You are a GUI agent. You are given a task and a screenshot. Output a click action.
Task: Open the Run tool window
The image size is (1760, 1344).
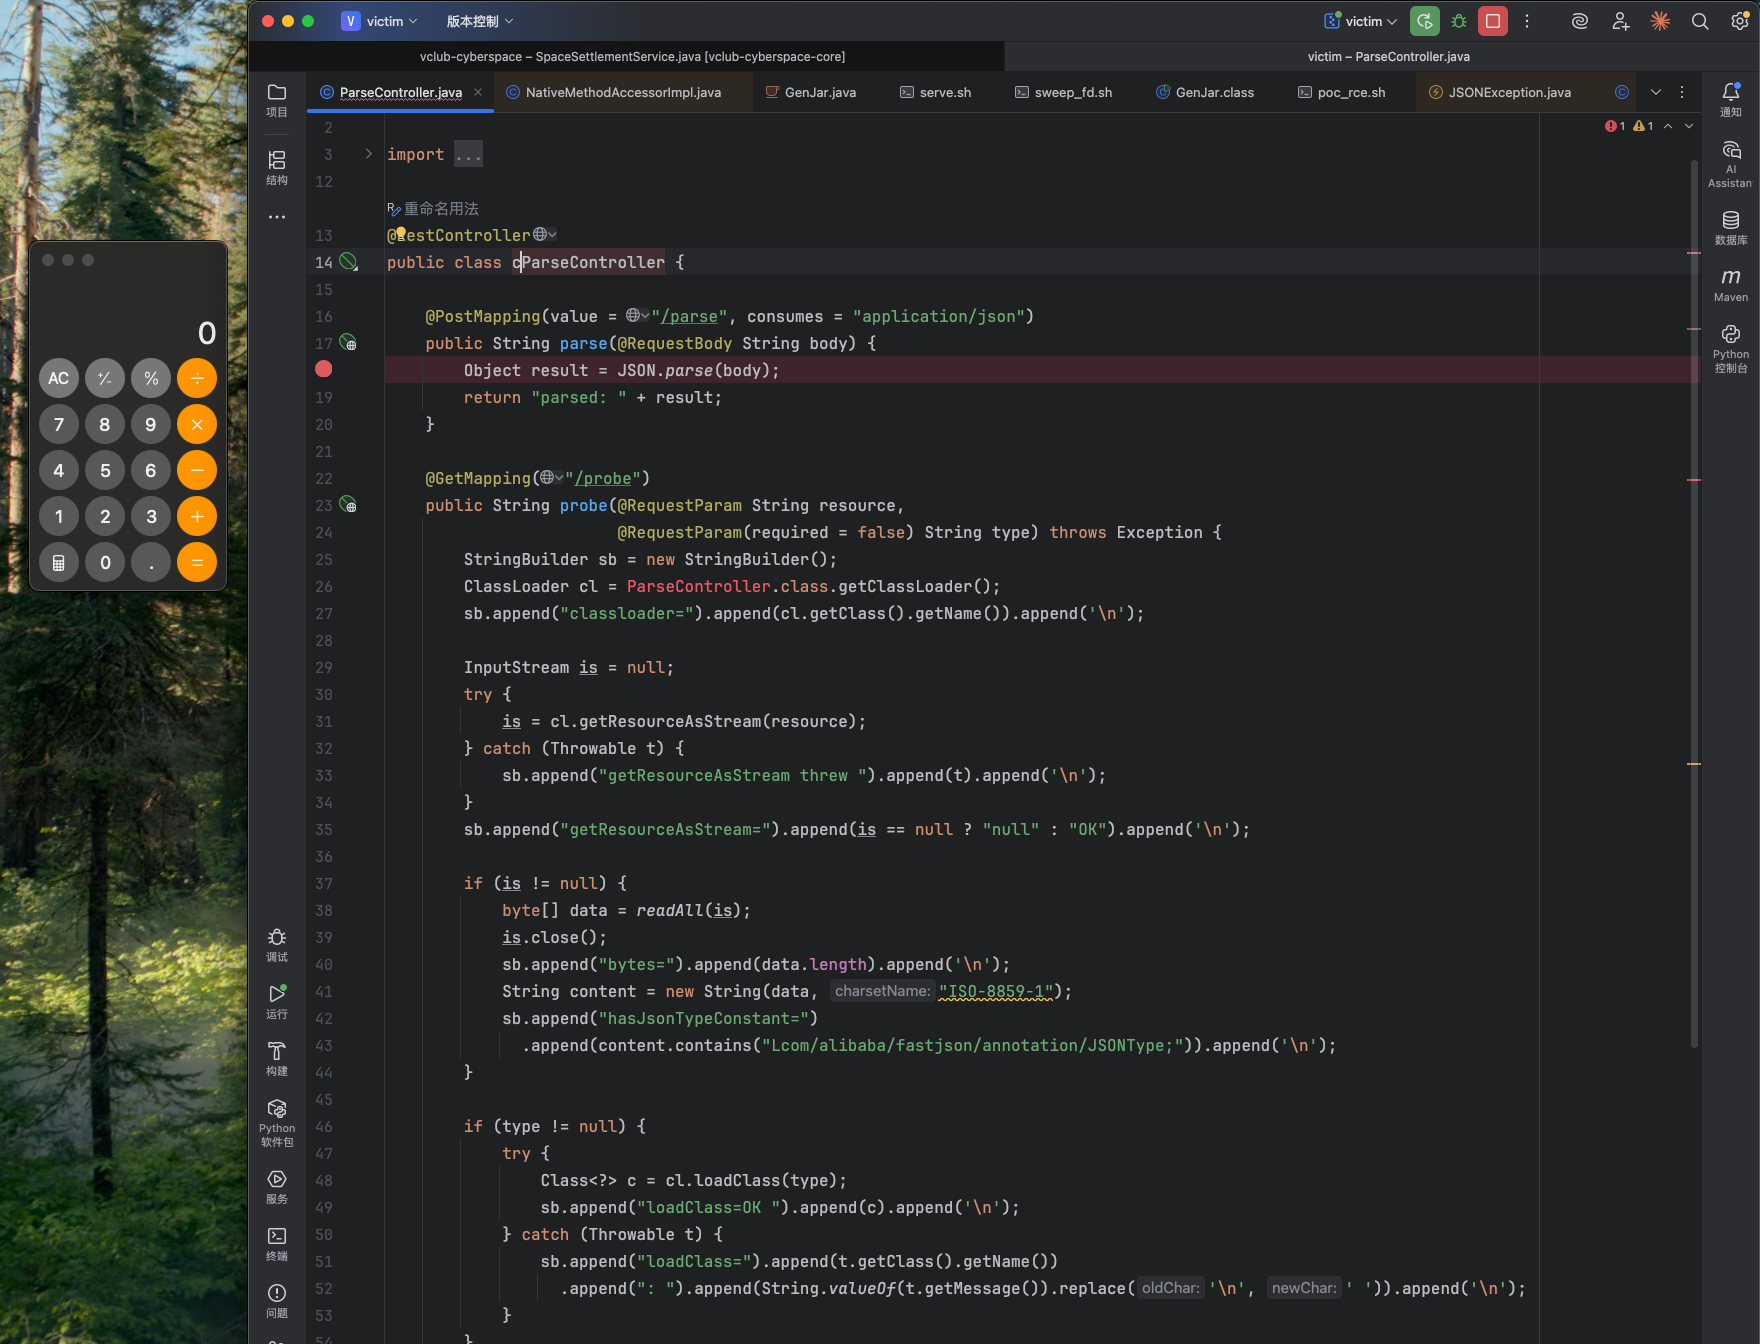(277, 1002)
